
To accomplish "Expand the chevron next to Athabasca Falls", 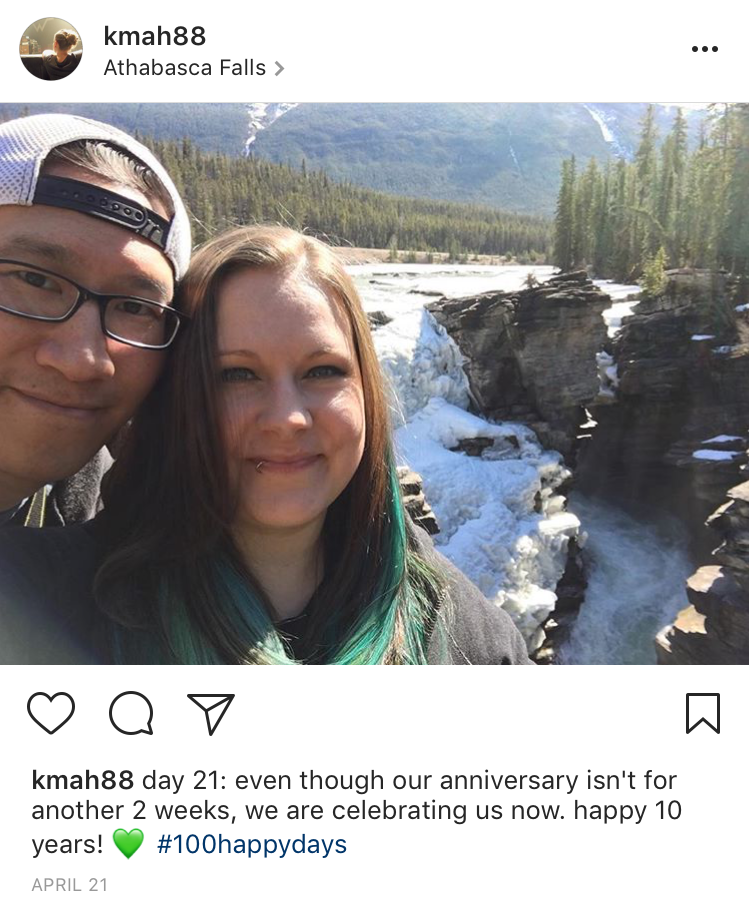I will [x=279, y=69].
